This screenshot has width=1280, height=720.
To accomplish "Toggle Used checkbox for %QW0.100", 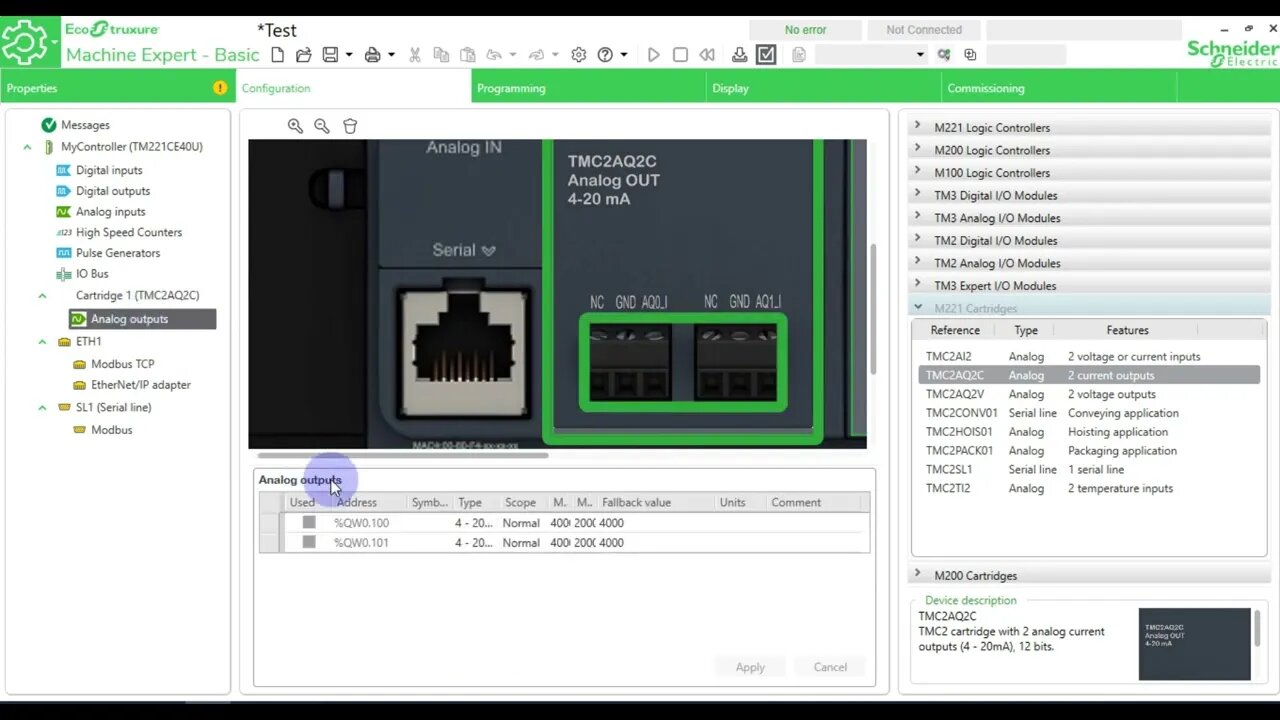I will coord(309,522).
